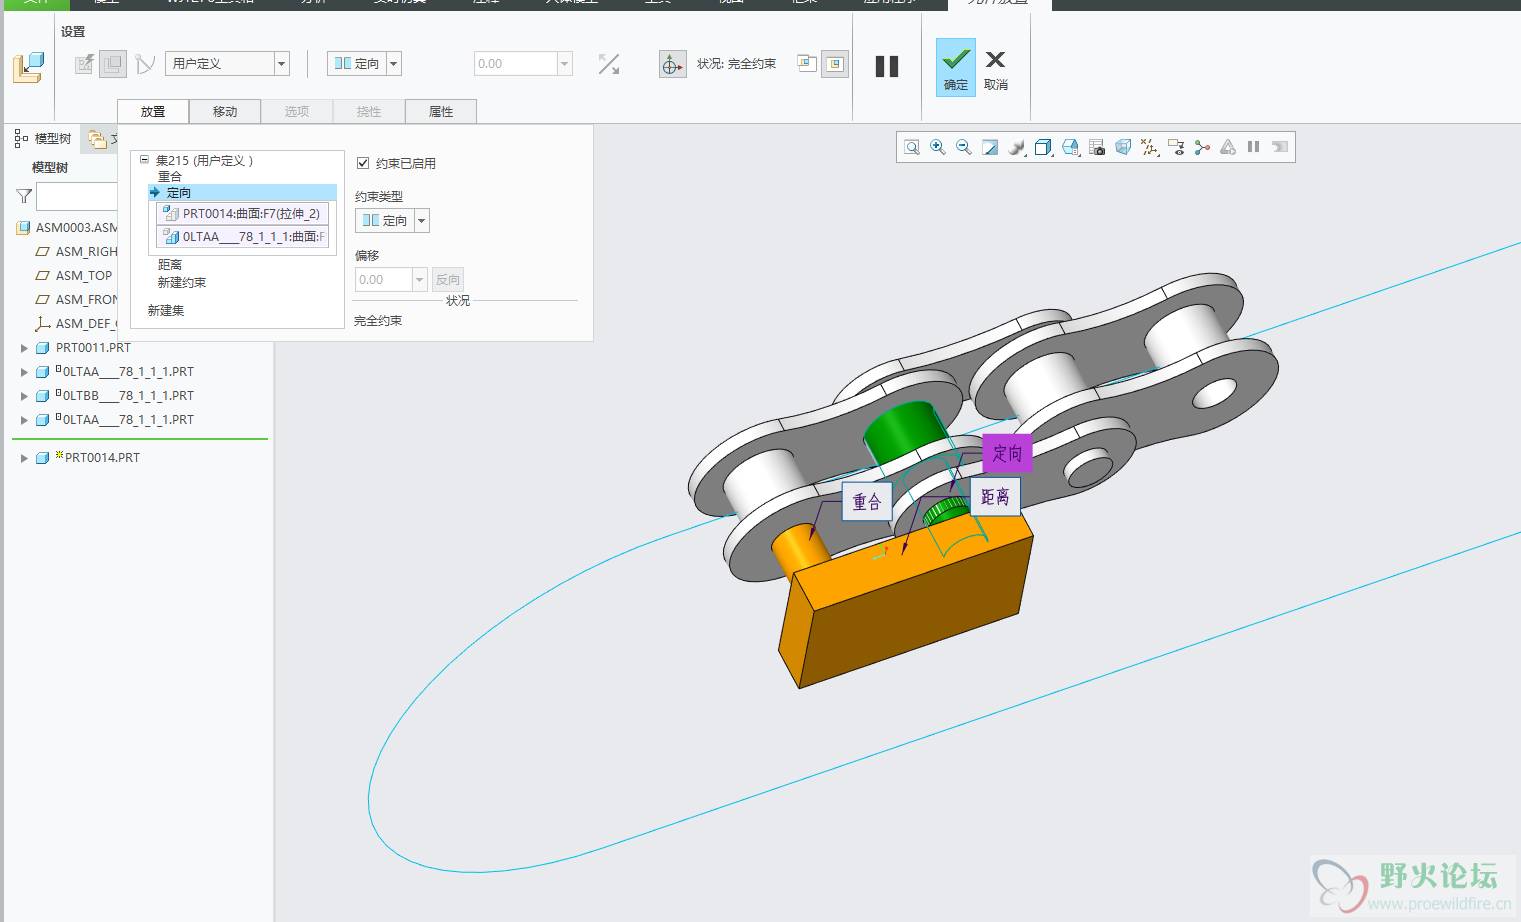Click the repaint screen icon
This screenshot has width=1521, height=922.
[990, 147]
